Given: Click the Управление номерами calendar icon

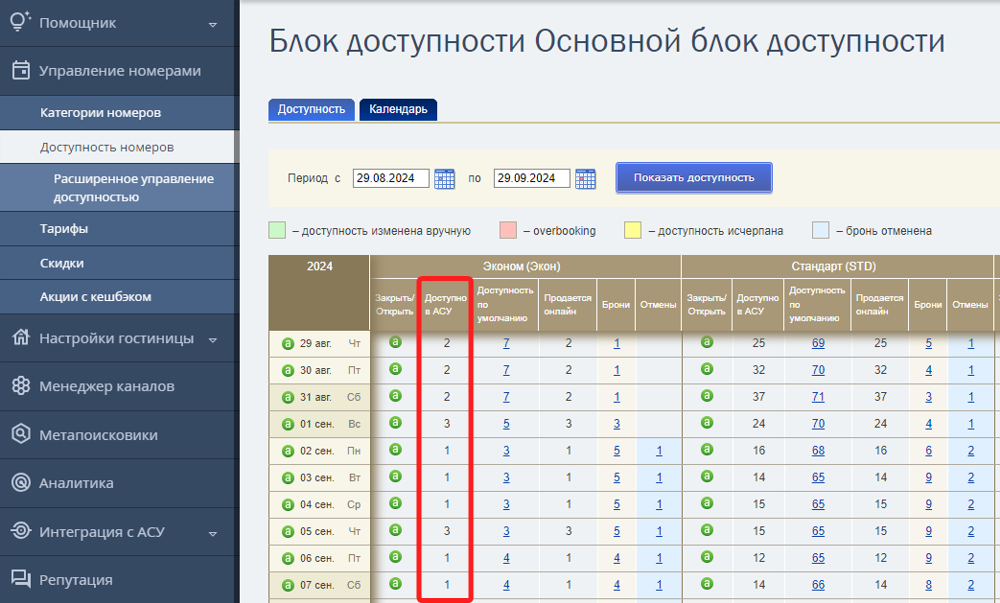Looking at the screenshot, I should click(x=21, y=70).
